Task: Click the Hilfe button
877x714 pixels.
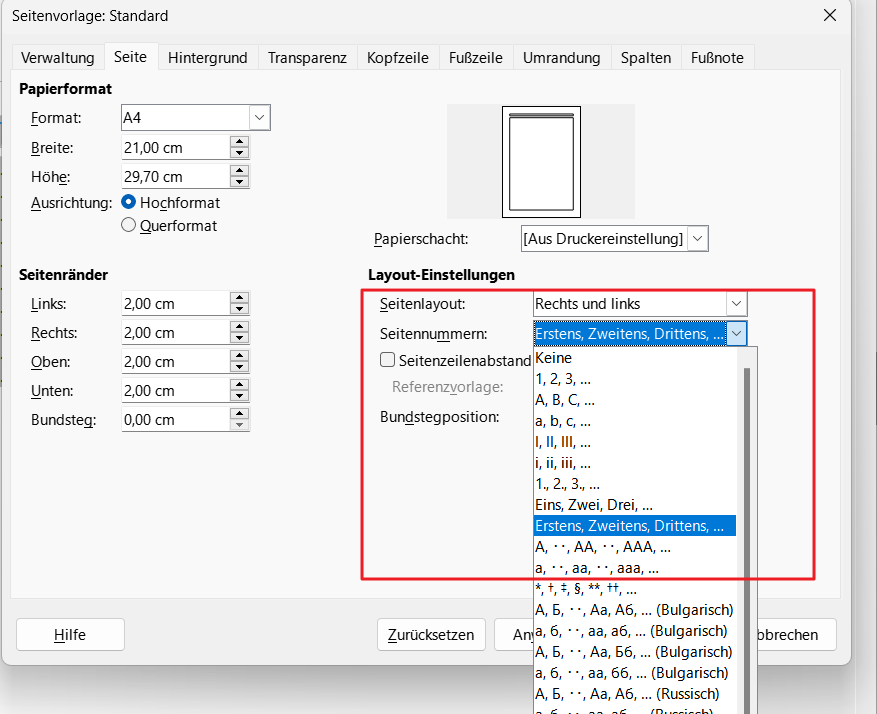Action: (70, 634)
